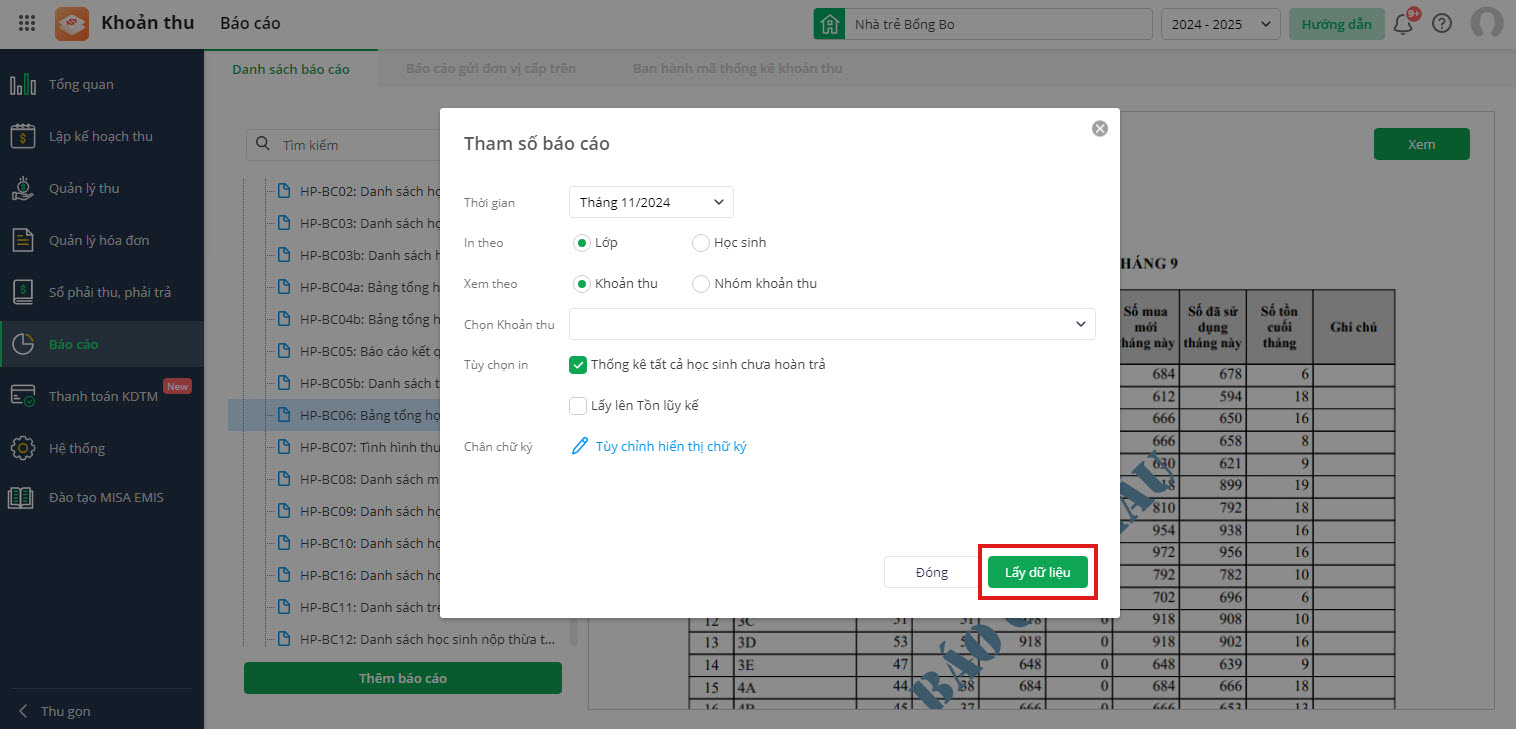Open the 2024 - 2025 school year dropdown
Screen dimensions: 1516x729
click(x=1220, y=24)
